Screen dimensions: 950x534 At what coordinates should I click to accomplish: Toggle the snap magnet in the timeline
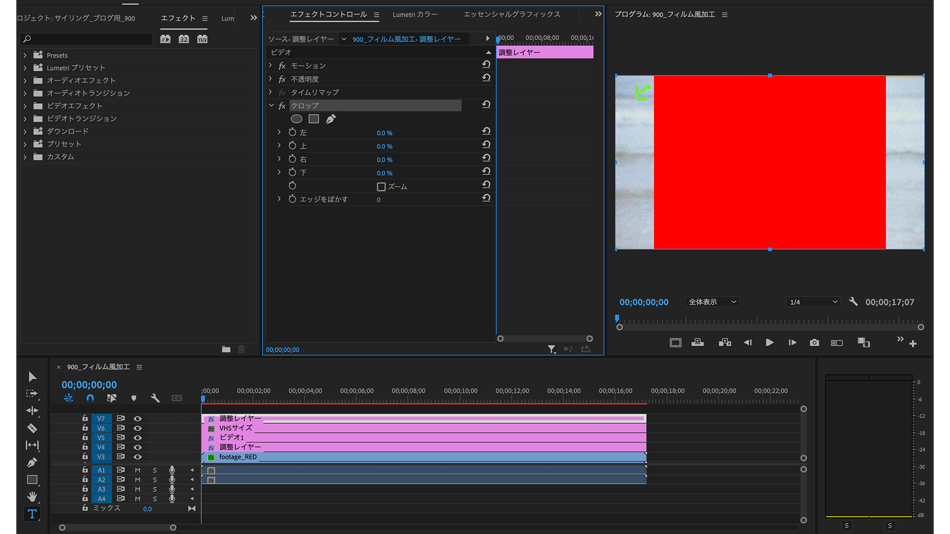(x=90, y=398)
